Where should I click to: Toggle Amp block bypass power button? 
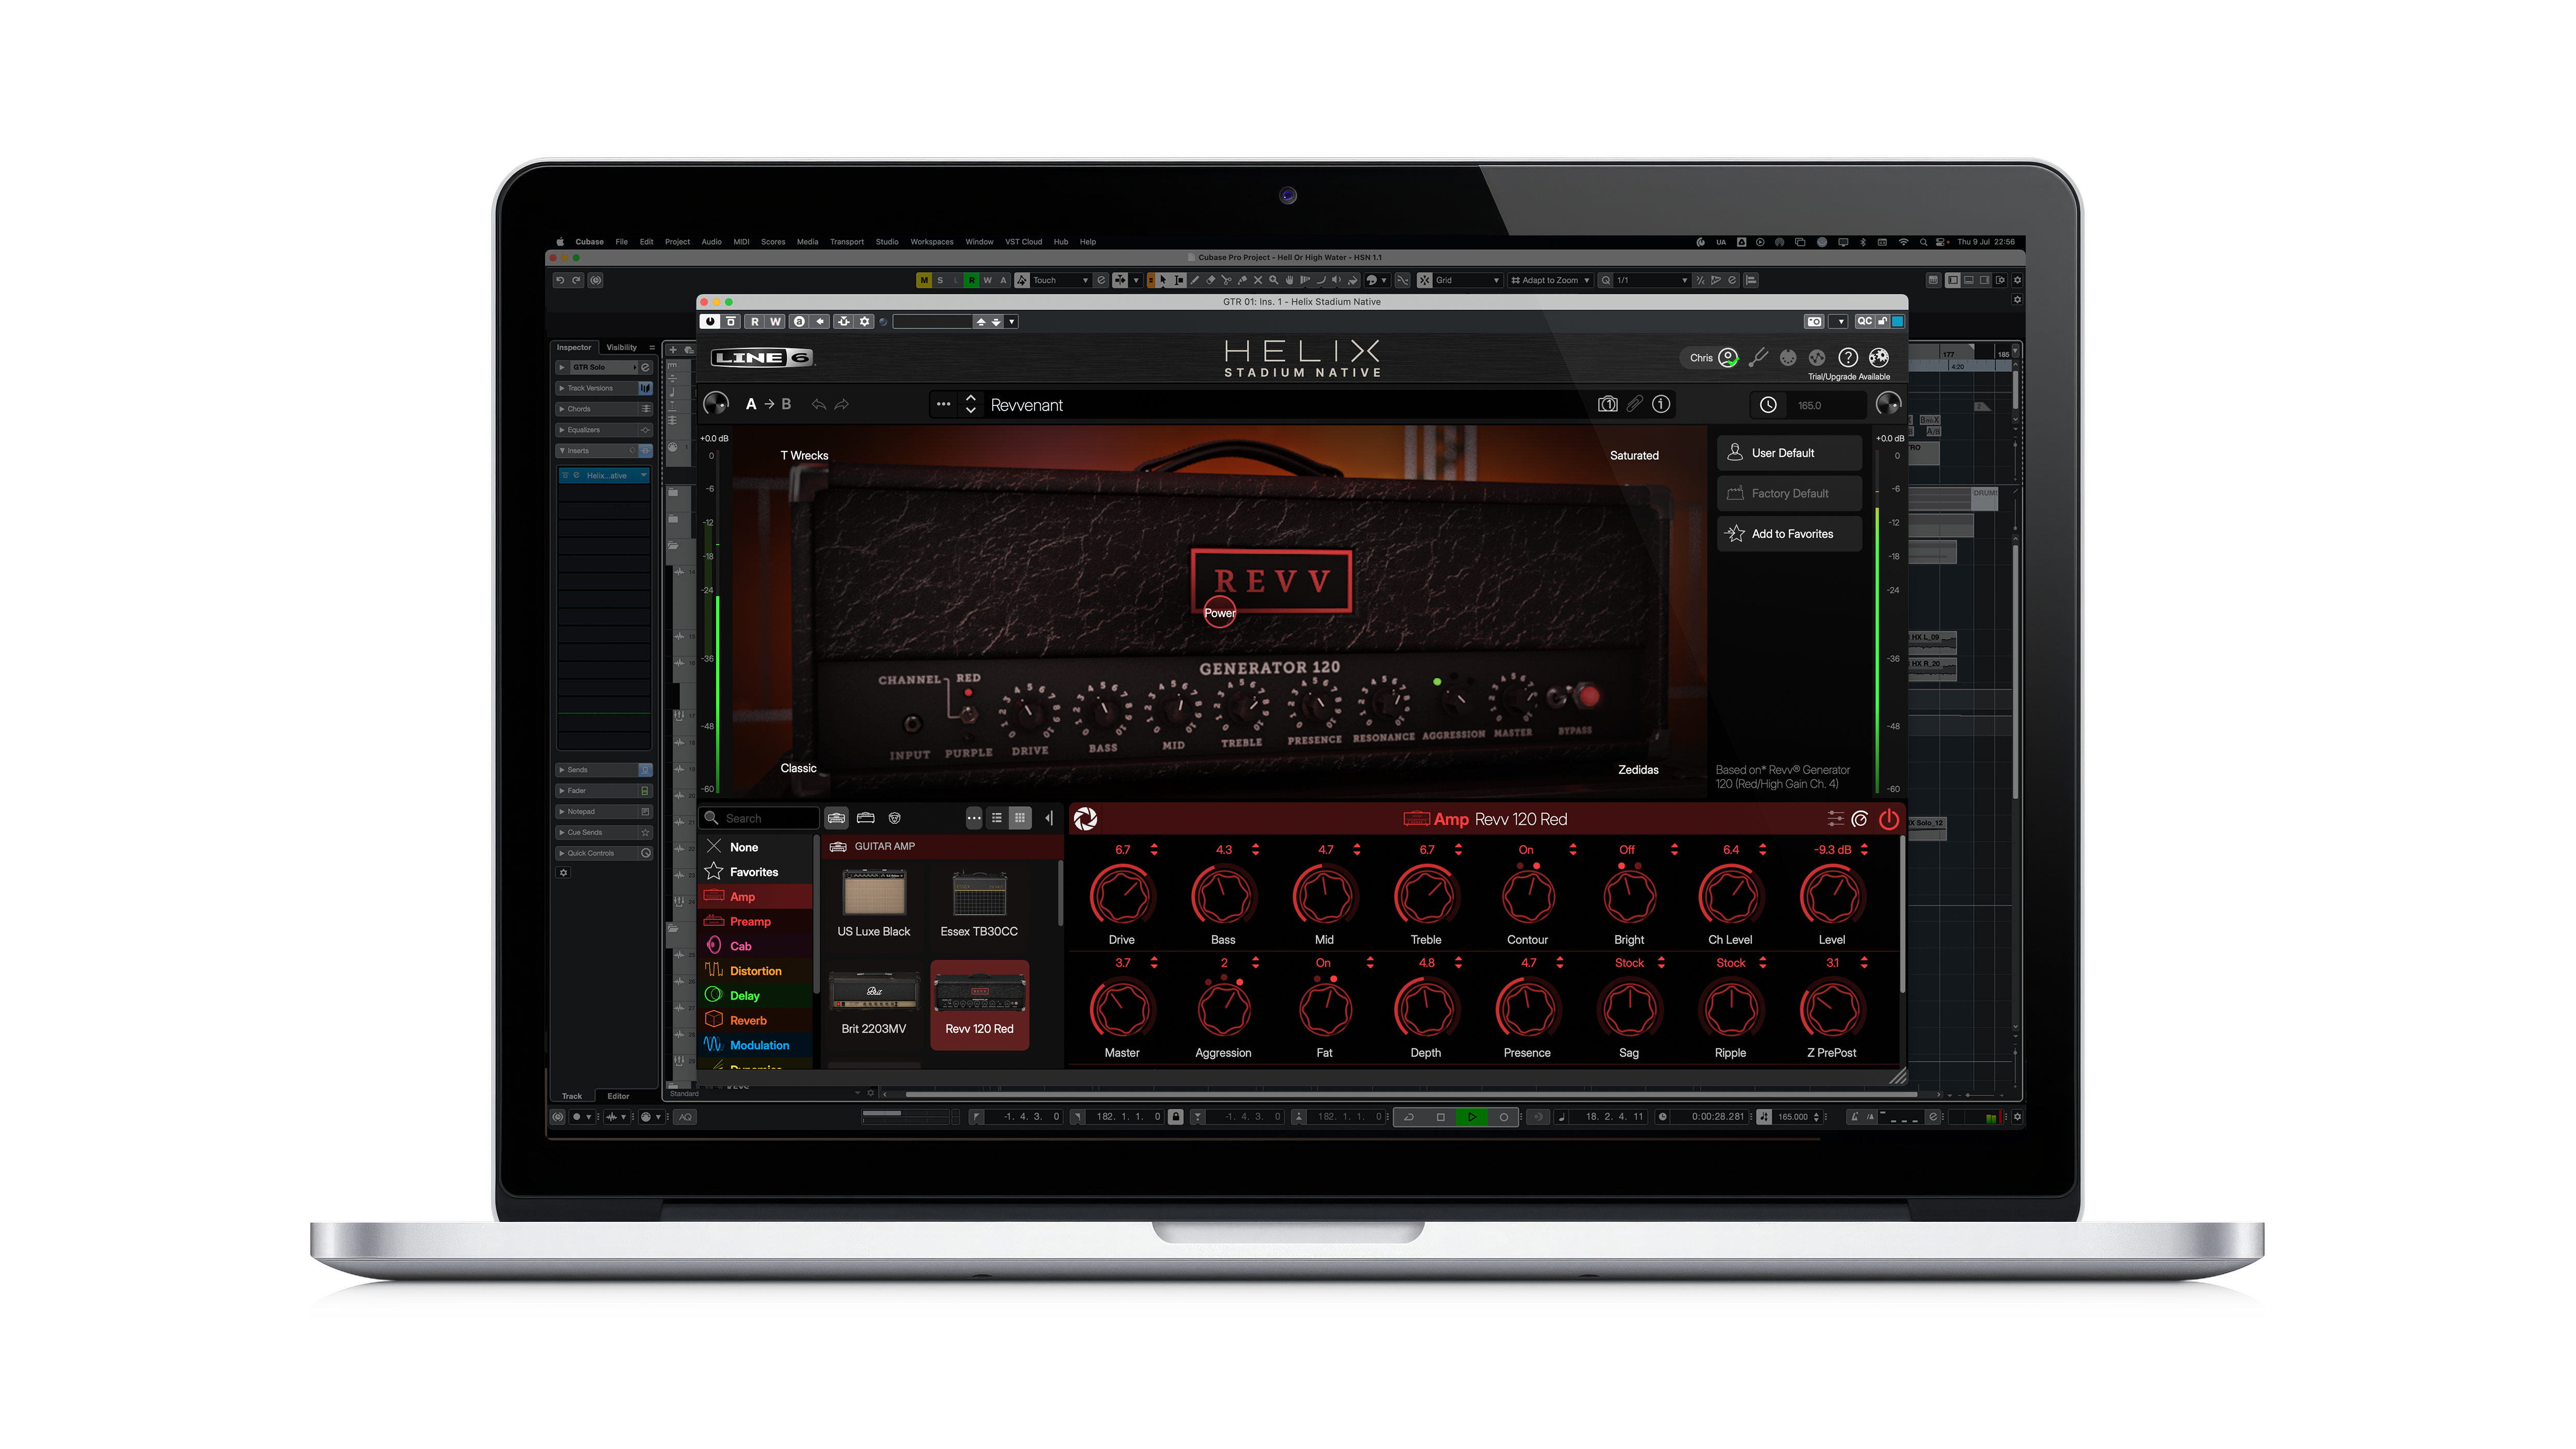[1888, 819]
